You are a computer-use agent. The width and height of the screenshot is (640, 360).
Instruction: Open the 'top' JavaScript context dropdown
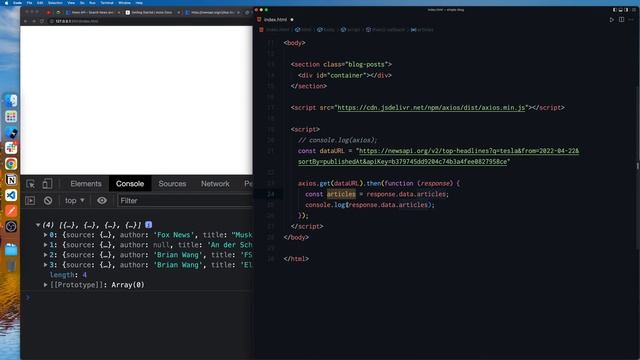(75, 200)
